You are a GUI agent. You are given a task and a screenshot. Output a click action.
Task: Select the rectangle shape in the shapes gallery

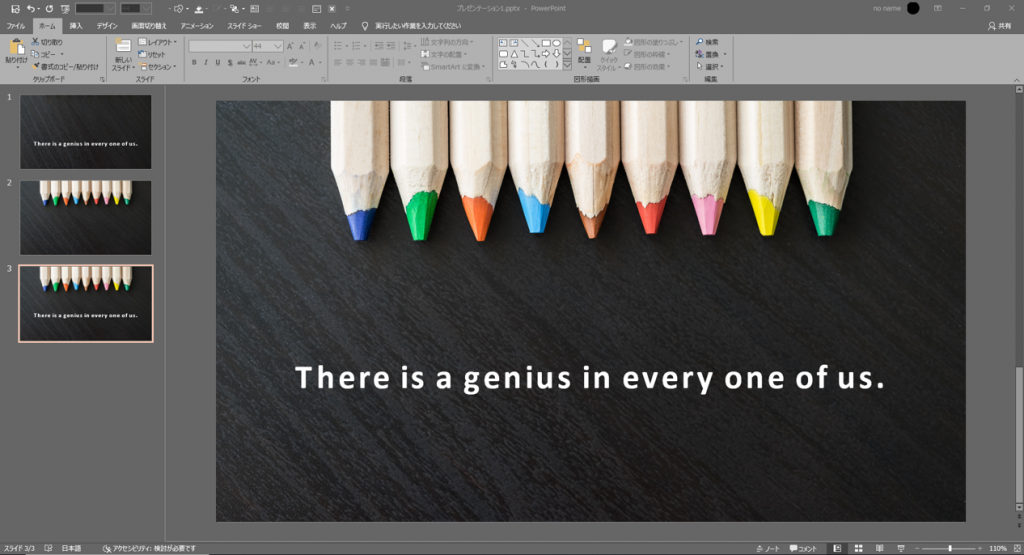(x=545, y=43)
